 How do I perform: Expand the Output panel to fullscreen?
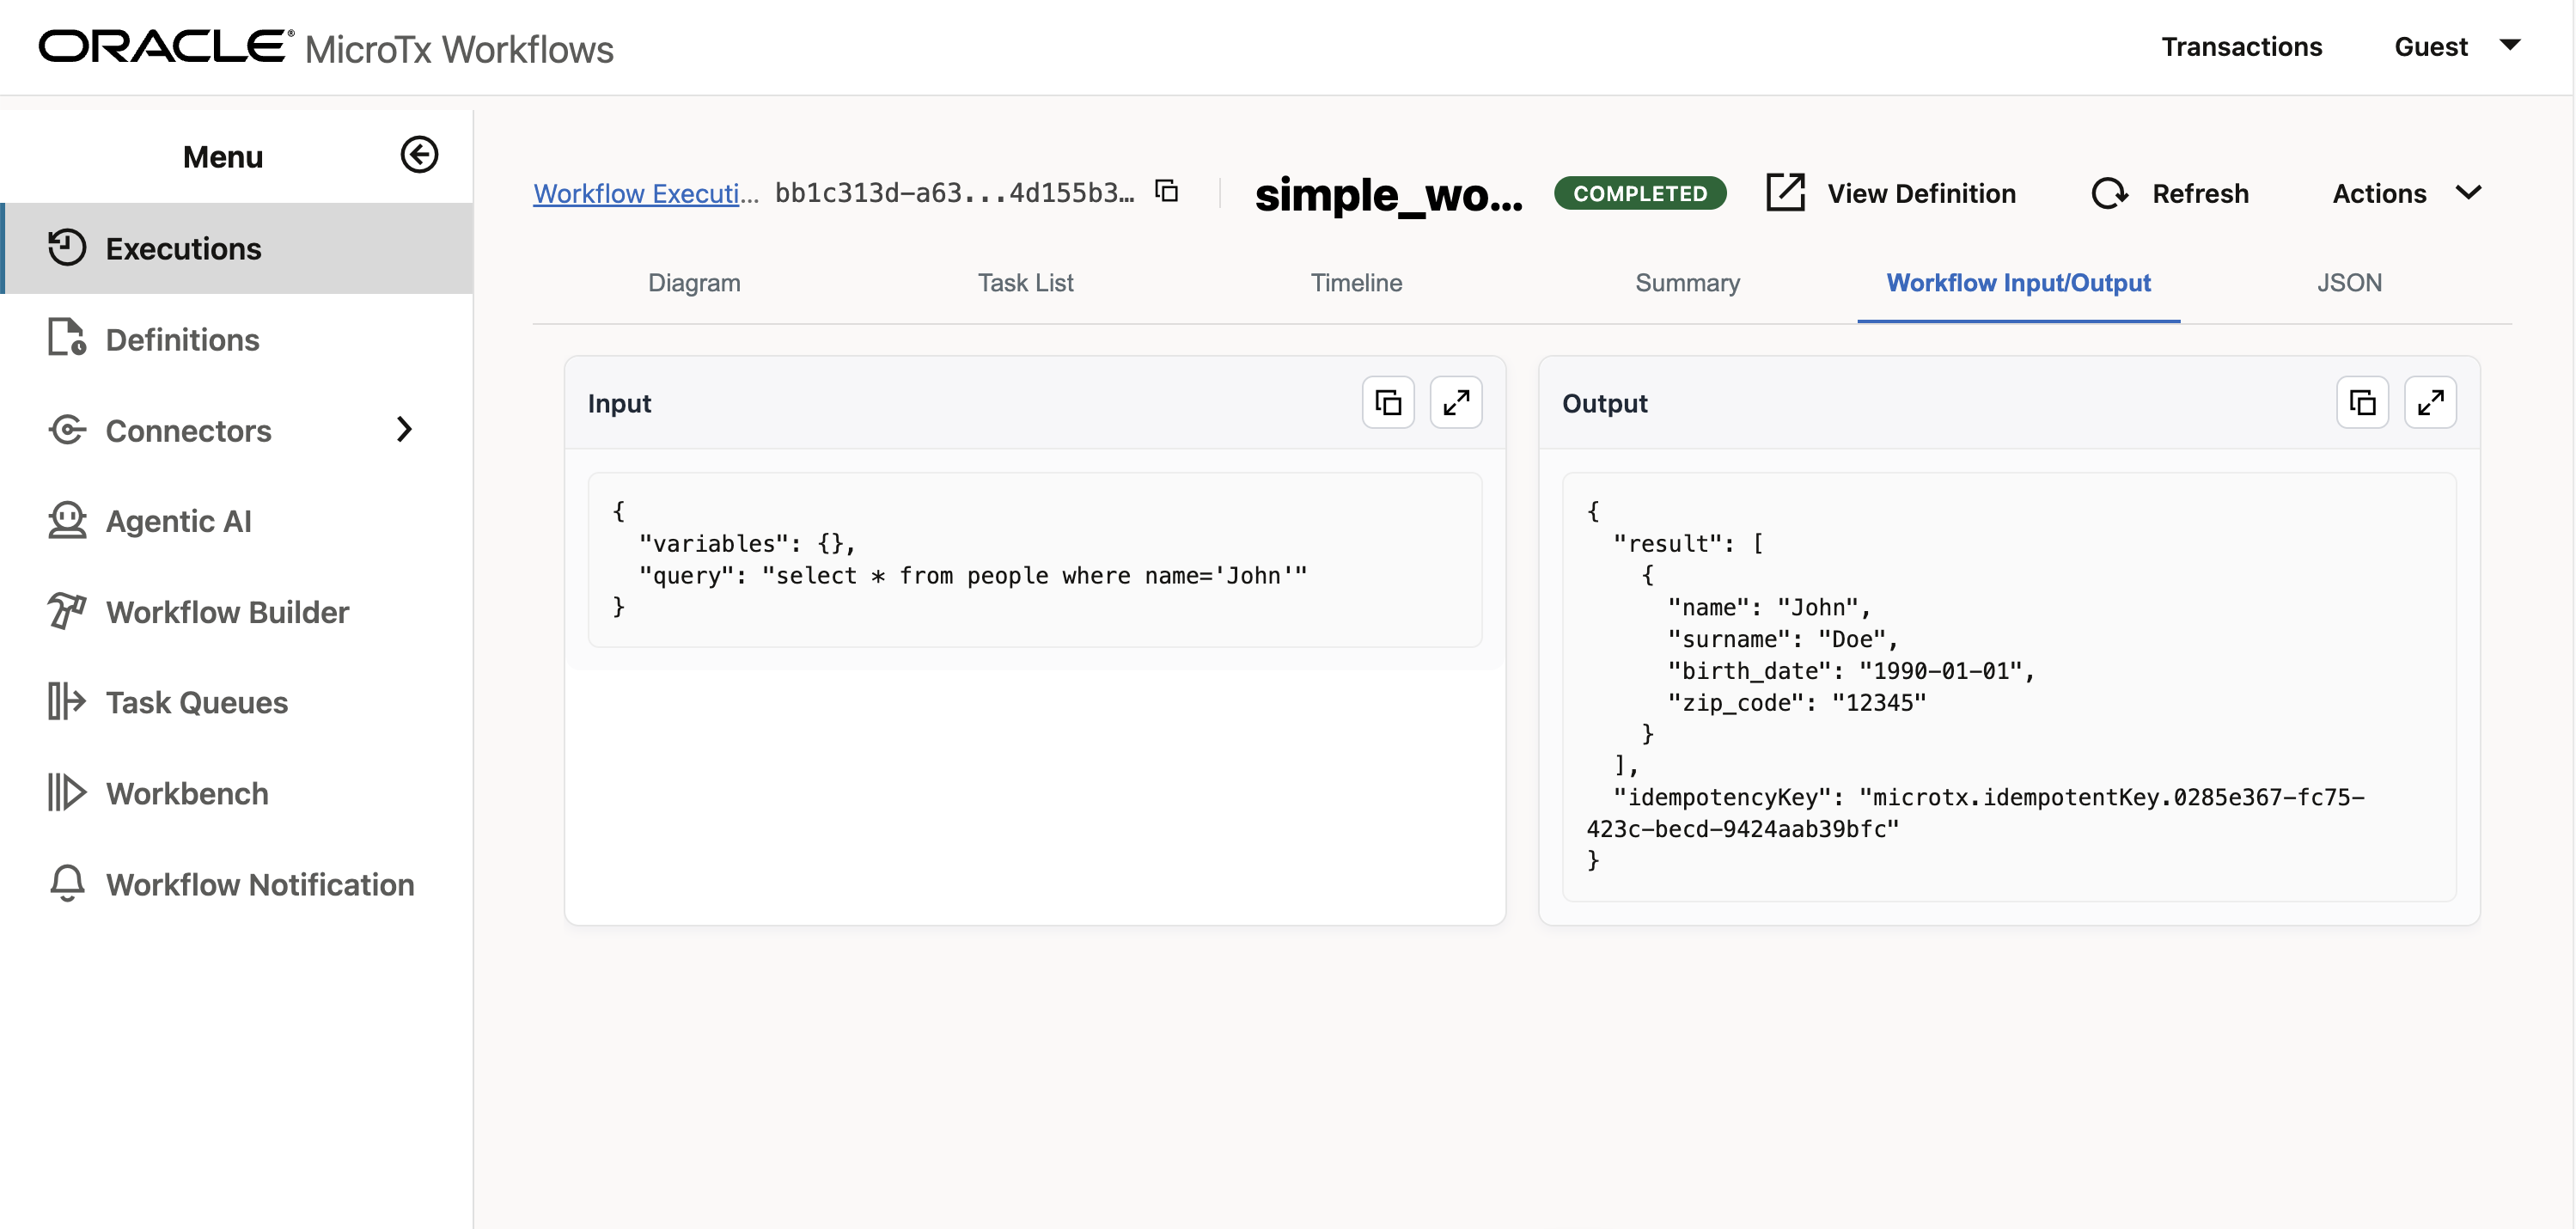2430,402
